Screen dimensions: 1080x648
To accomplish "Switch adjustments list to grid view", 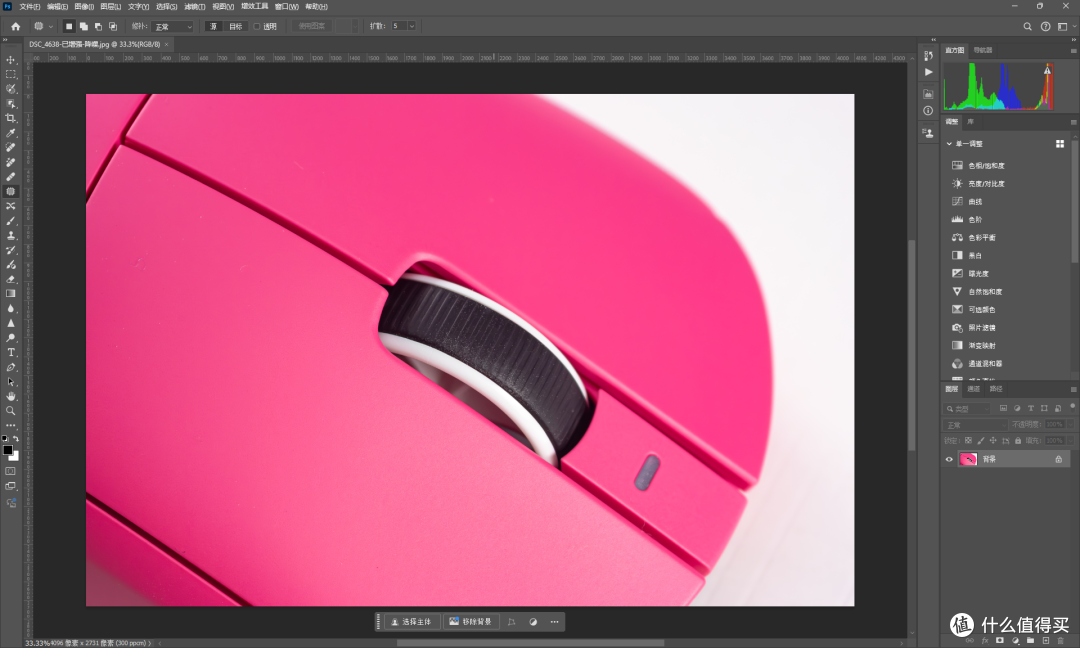I will point(1060,144).
